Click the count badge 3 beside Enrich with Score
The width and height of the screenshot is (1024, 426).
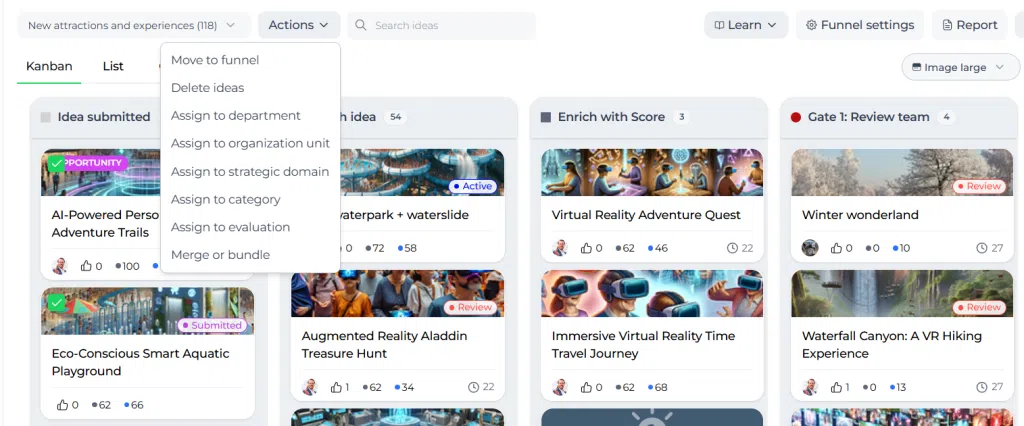tap(681, 118)
